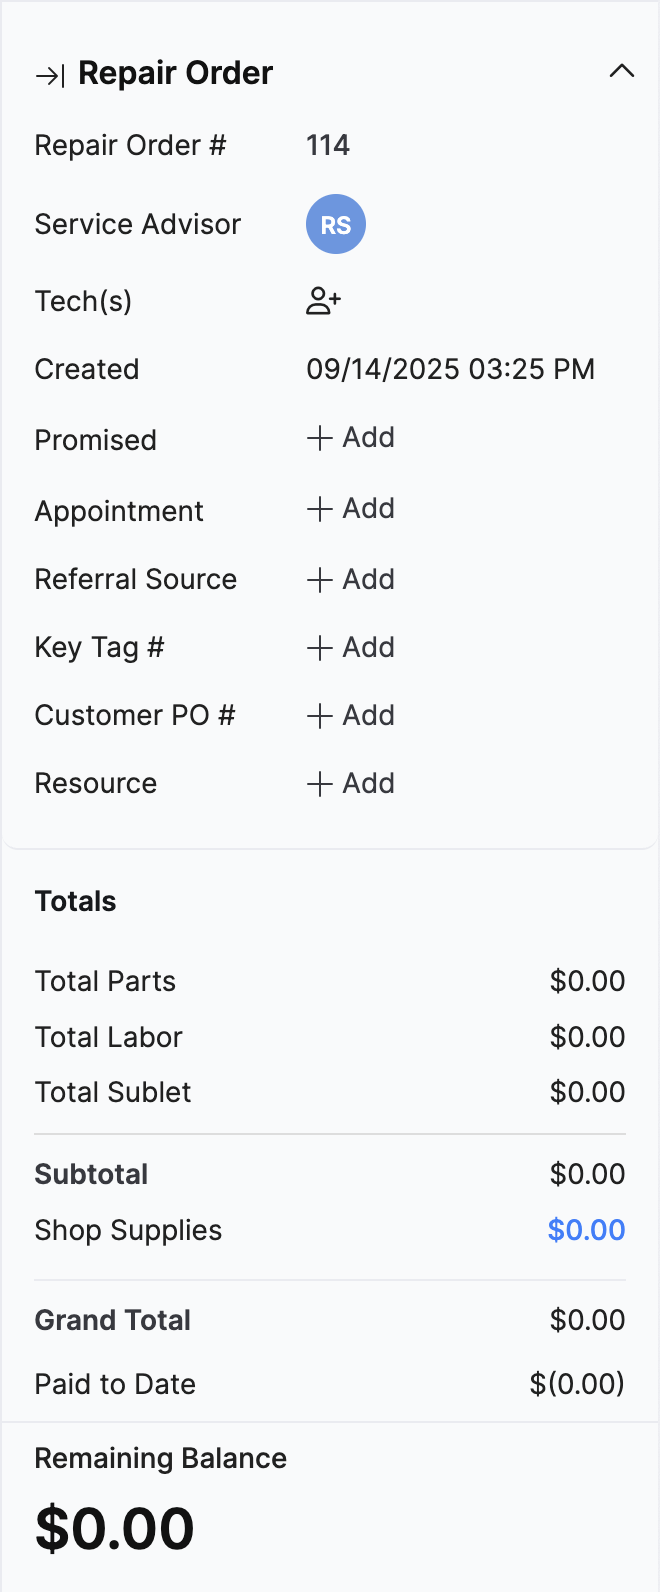Screen dimensions: 660x1592
Task: Click the Paid to Date $(0.00) value
Action: 577,1384
